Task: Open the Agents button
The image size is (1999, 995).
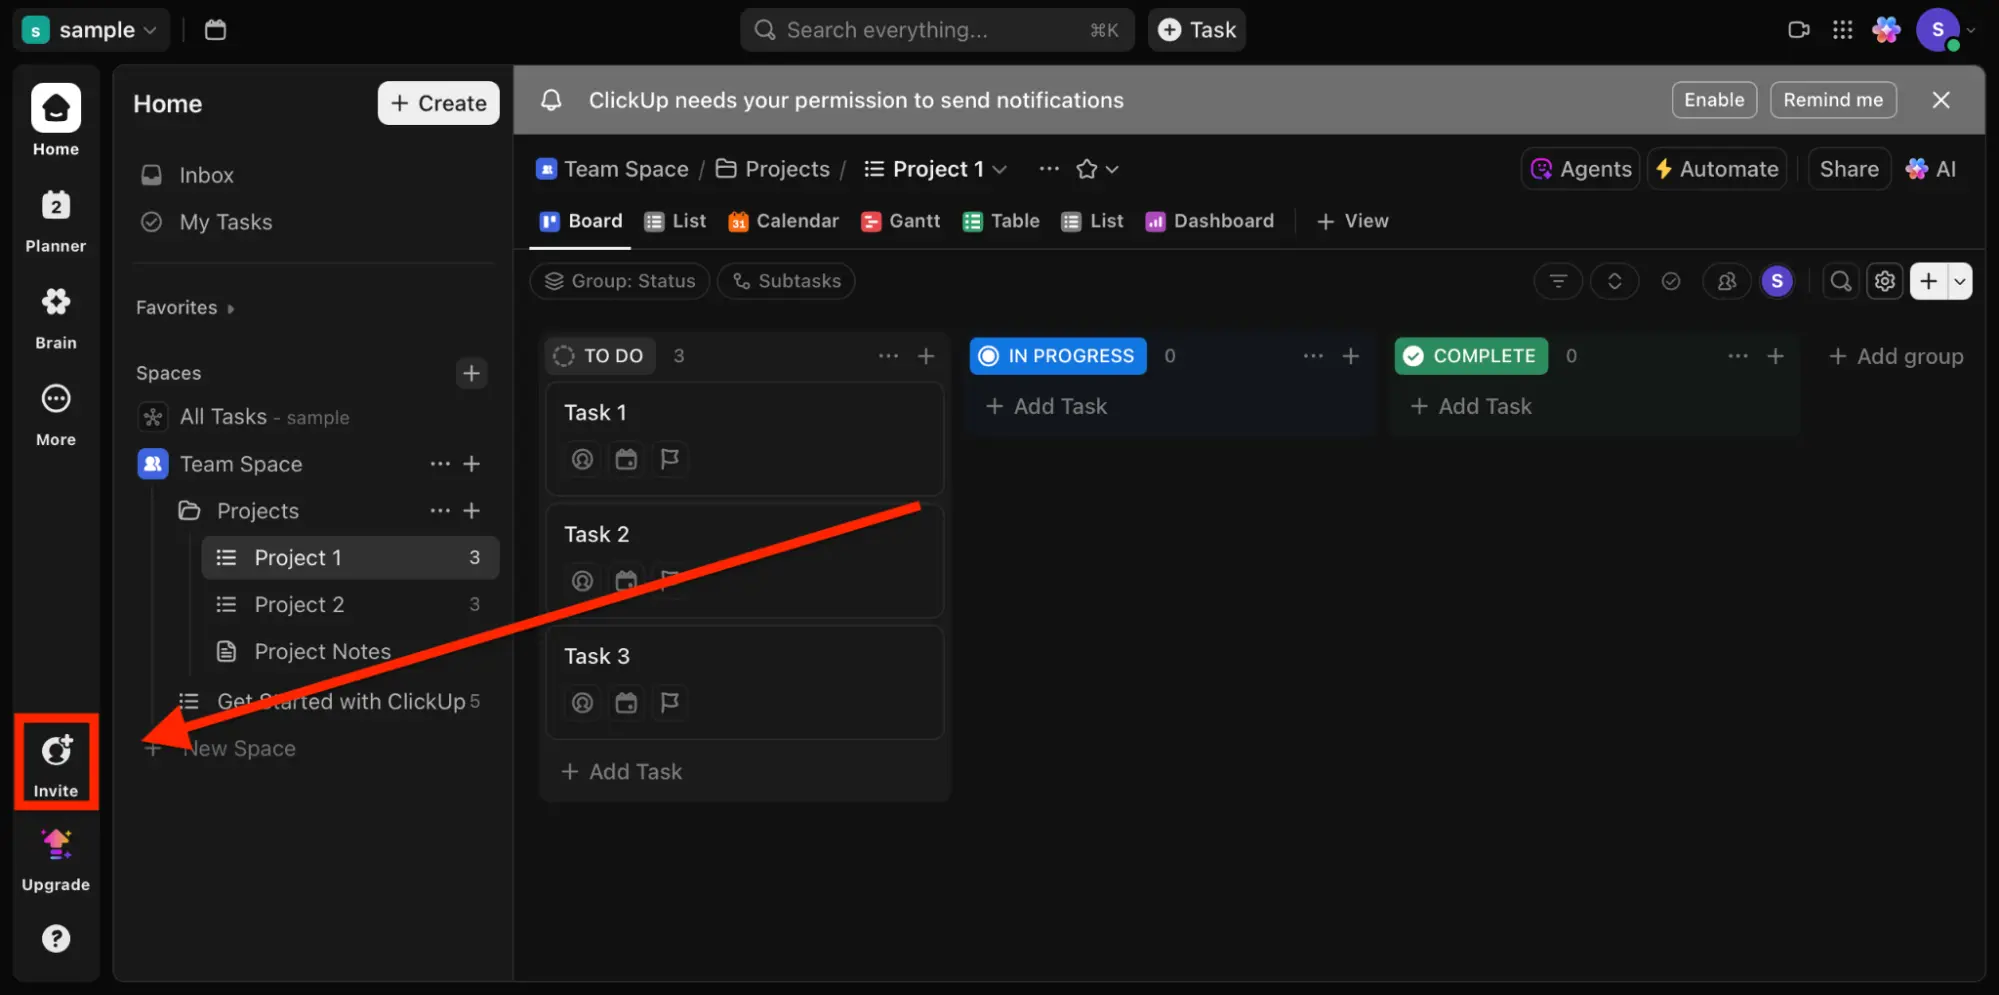Action: coord(1581,169)
